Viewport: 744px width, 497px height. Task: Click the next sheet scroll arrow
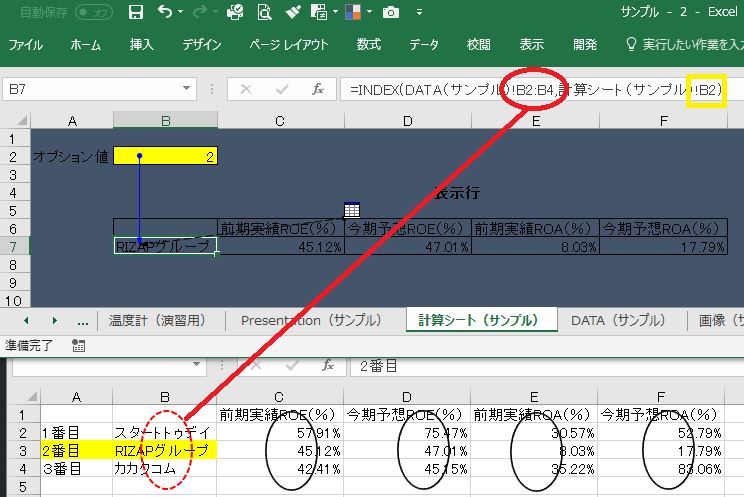point(54,321)
